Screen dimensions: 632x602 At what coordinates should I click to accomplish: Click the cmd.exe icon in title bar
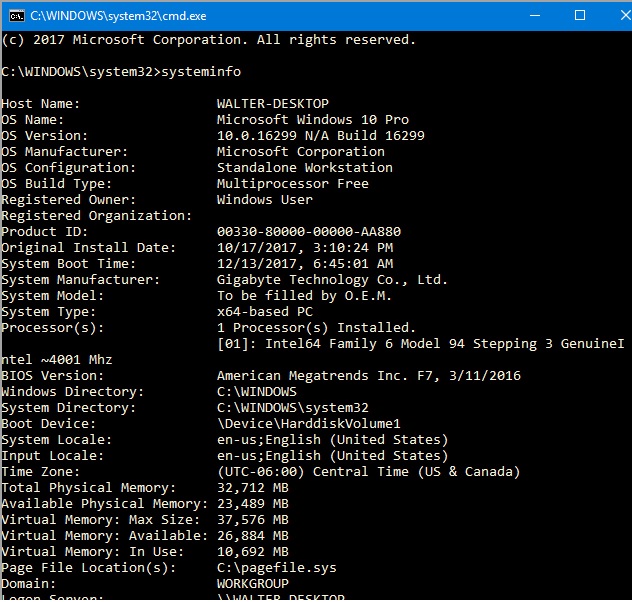[x=15, y=15]
